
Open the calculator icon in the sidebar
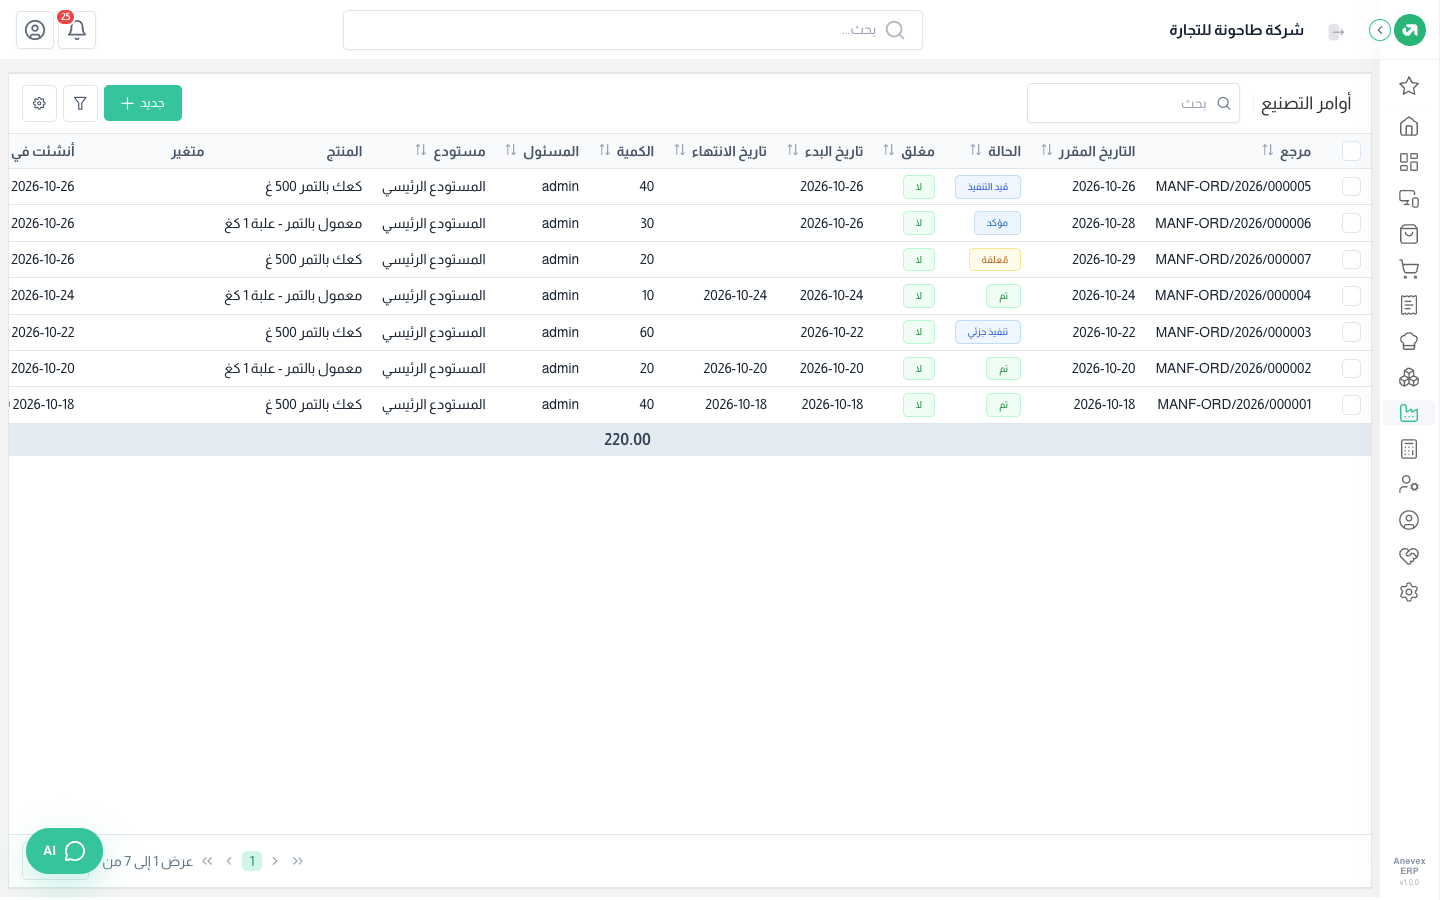(x=1409, y=449)
